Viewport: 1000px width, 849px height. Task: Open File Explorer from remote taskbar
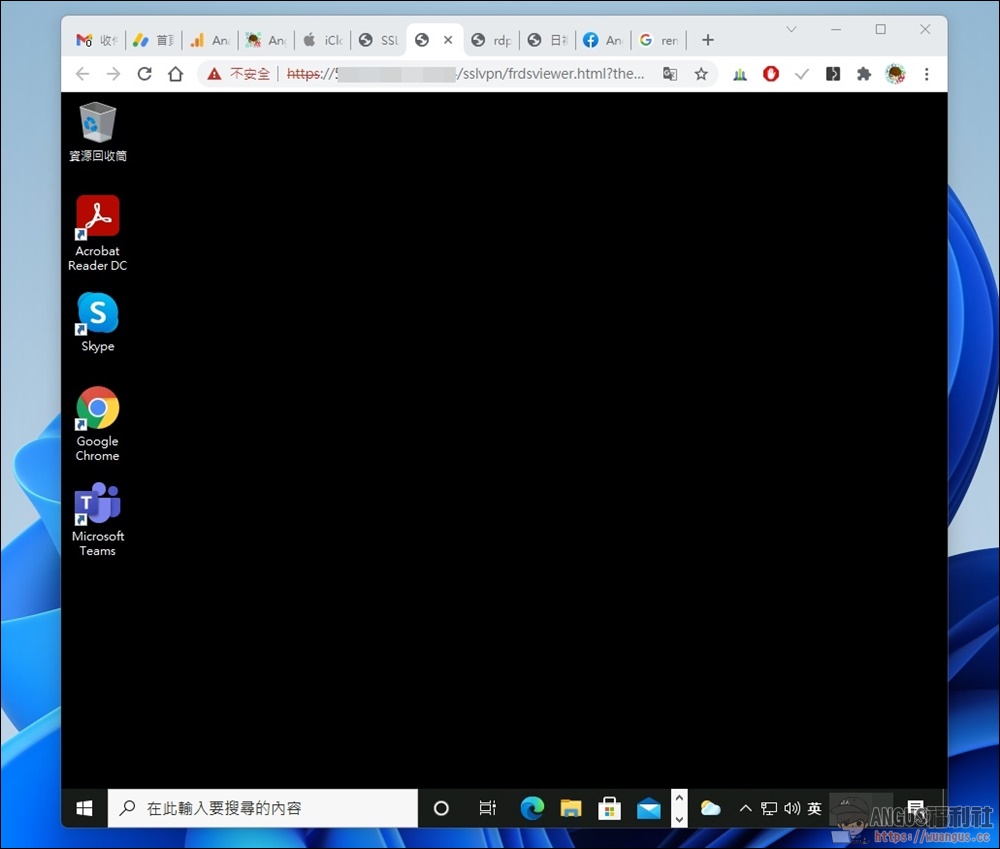tap(571, 809)
